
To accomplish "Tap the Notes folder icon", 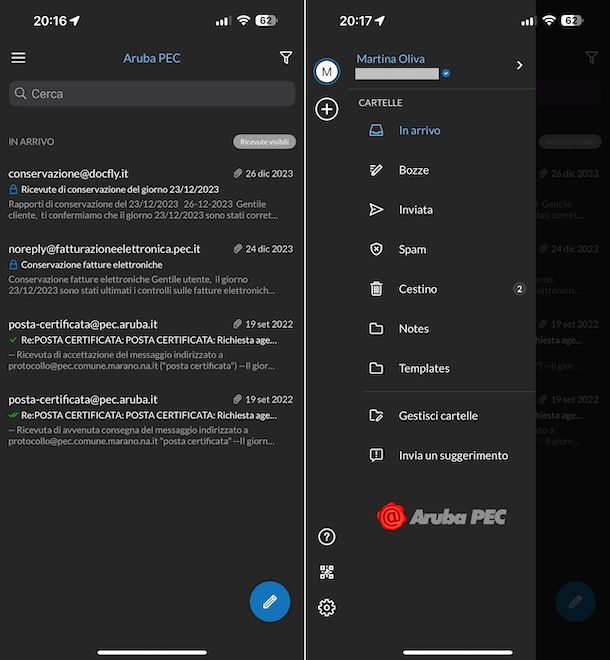I will (376, 329).
